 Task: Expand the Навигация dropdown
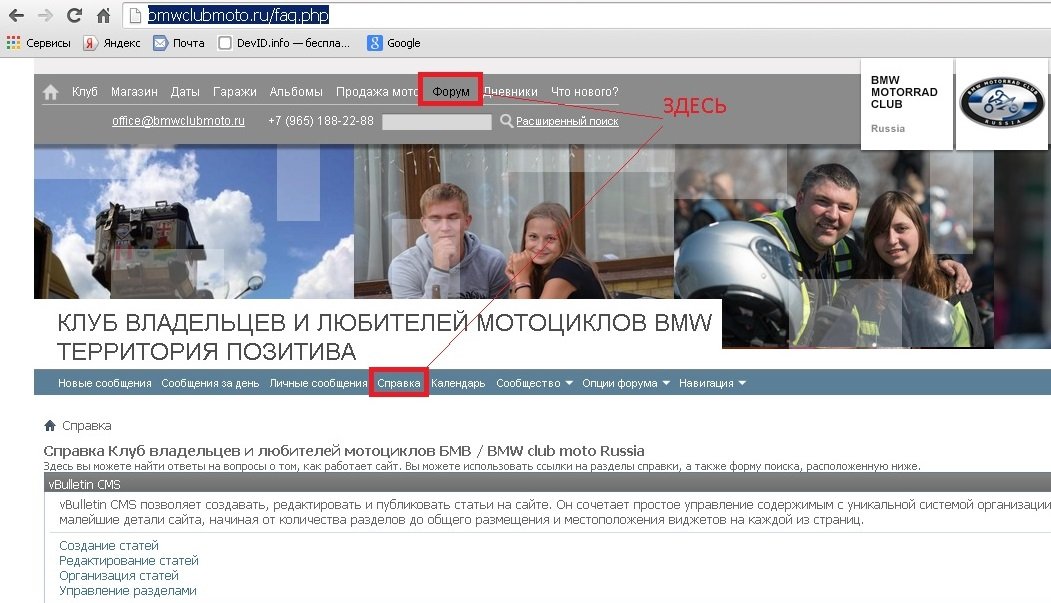(712, 383)
